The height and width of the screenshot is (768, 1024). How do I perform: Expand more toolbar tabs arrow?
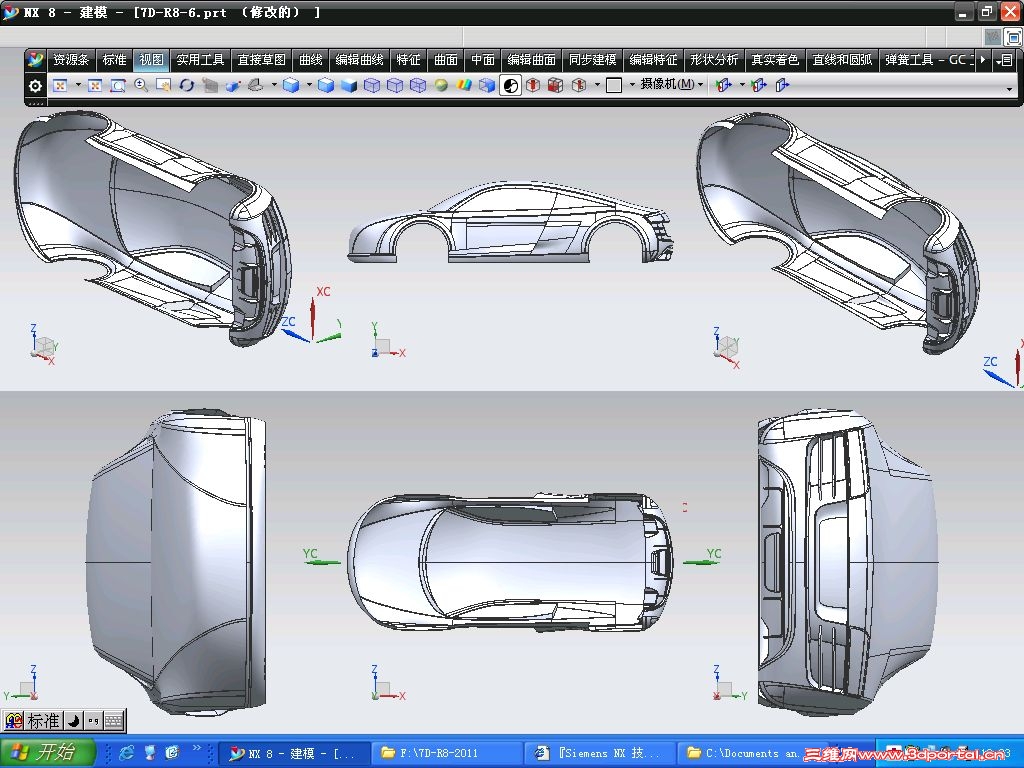click(983, 60)
